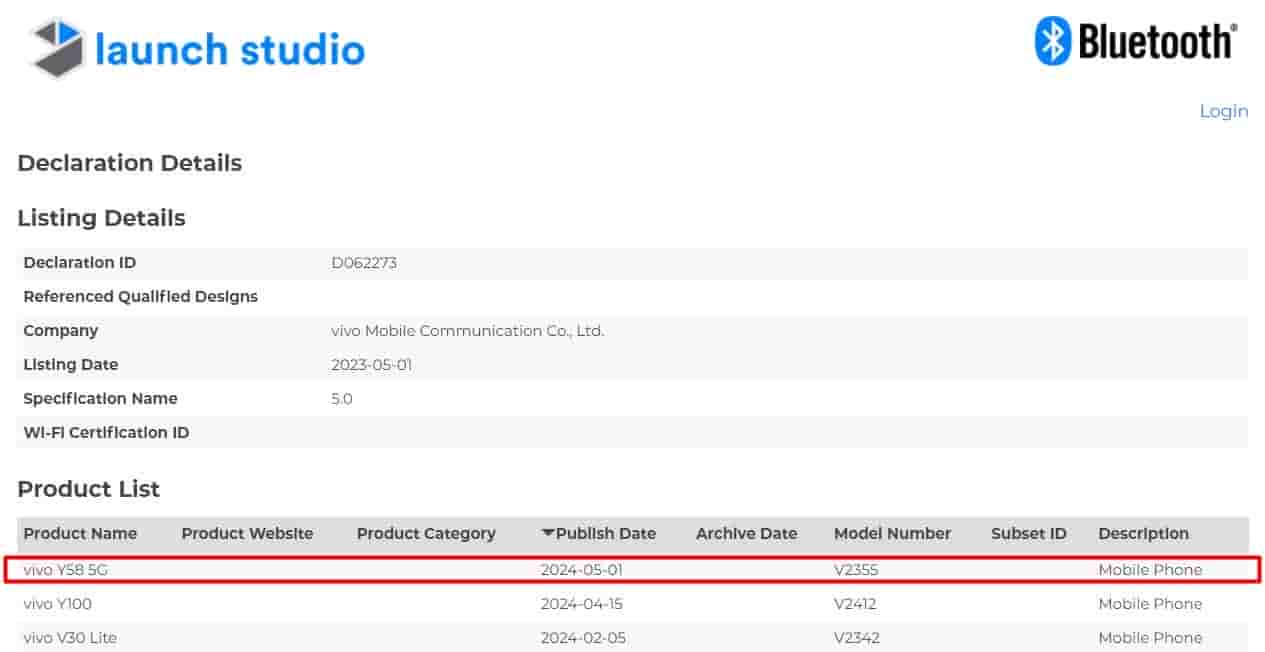Click the vivo V30 Lite row
This screenshot has width=1265, height=652.
(x=68, y=637)
